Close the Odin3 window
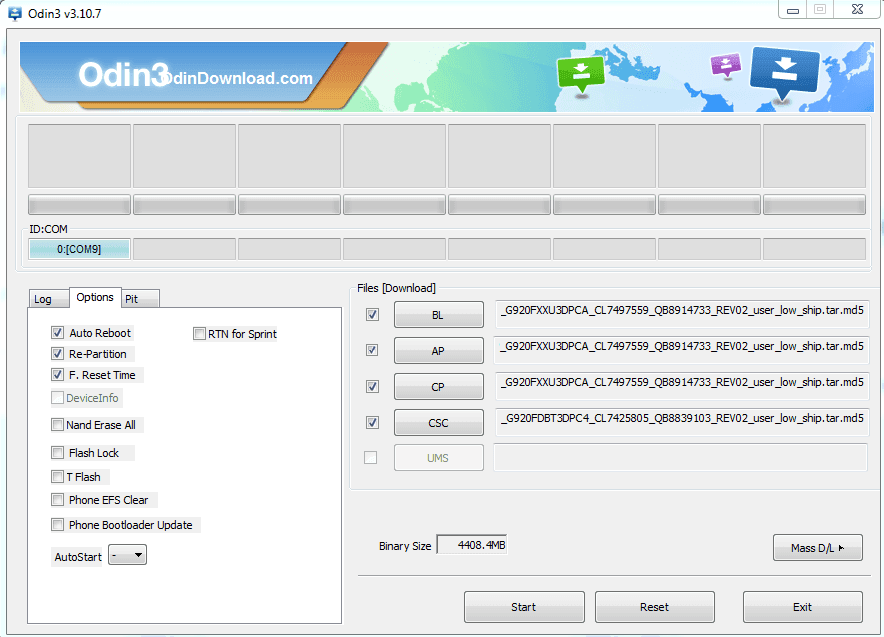Screen dimensions: 884x637 click(858, 10)
